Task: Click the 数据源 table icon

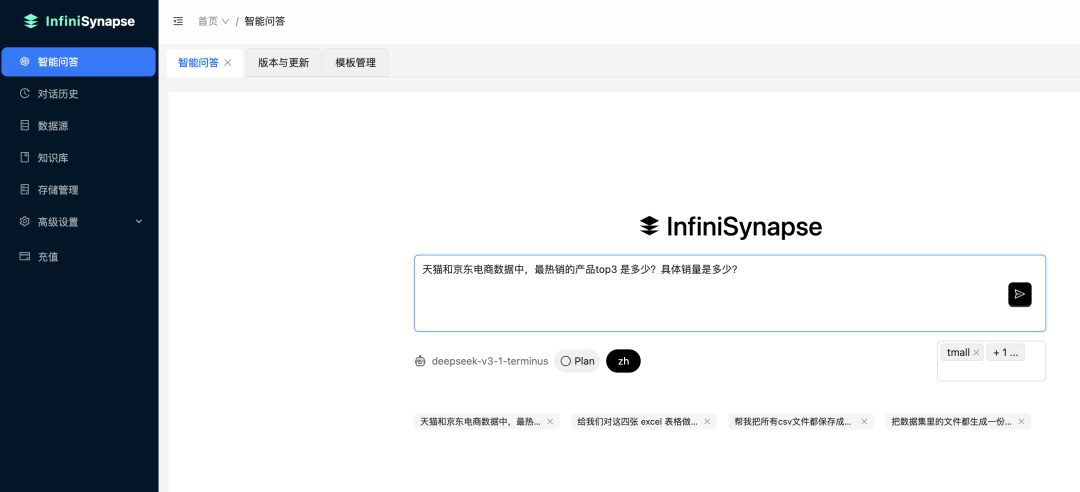Action: click(x=25, y=126)
